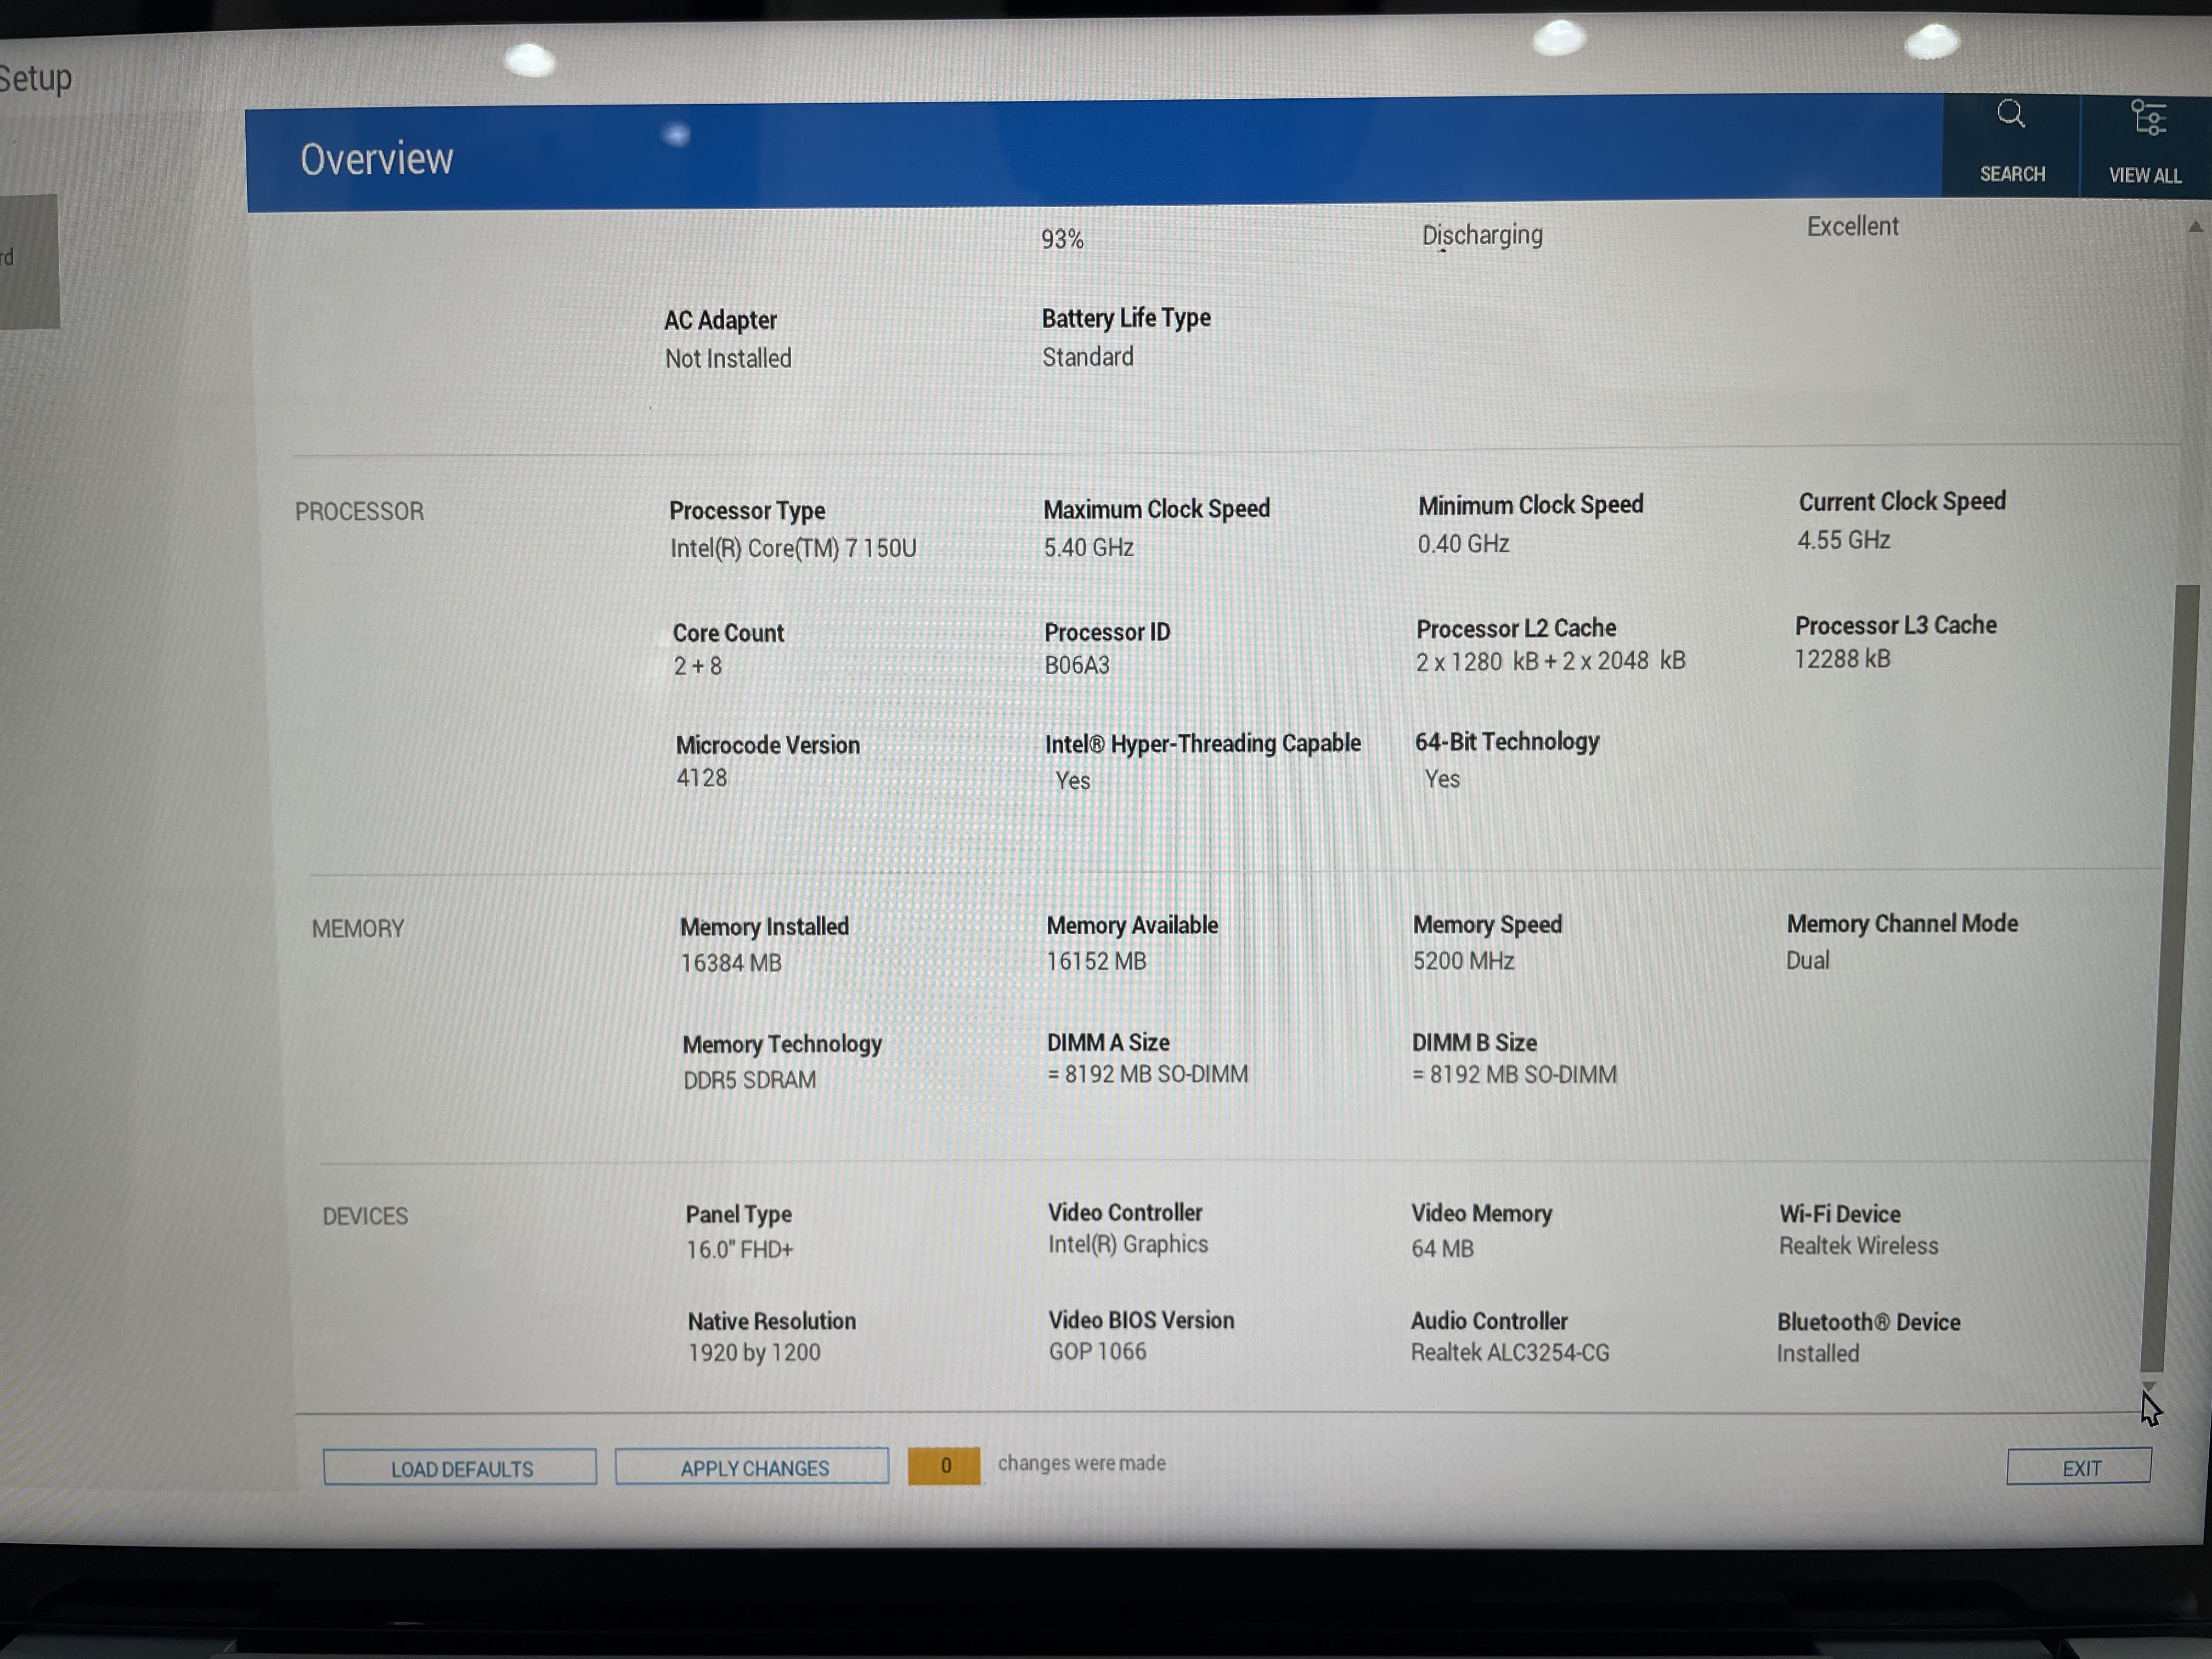Click the "Wi-Fi Device" label

1839,1214
